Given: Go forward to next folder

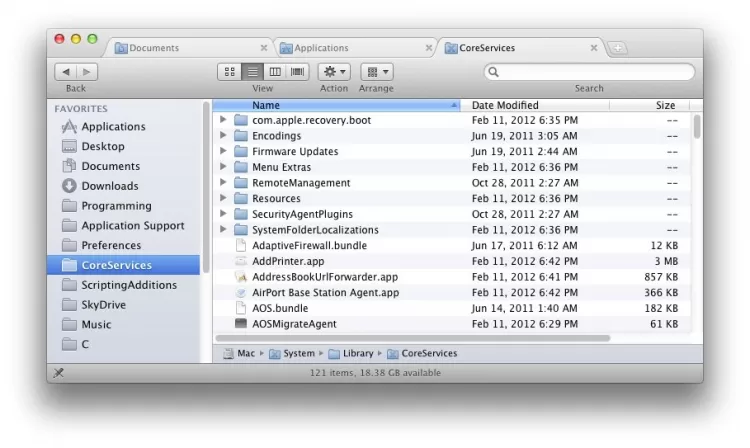Looking at the screenshot, I should (x=87, y=72).
